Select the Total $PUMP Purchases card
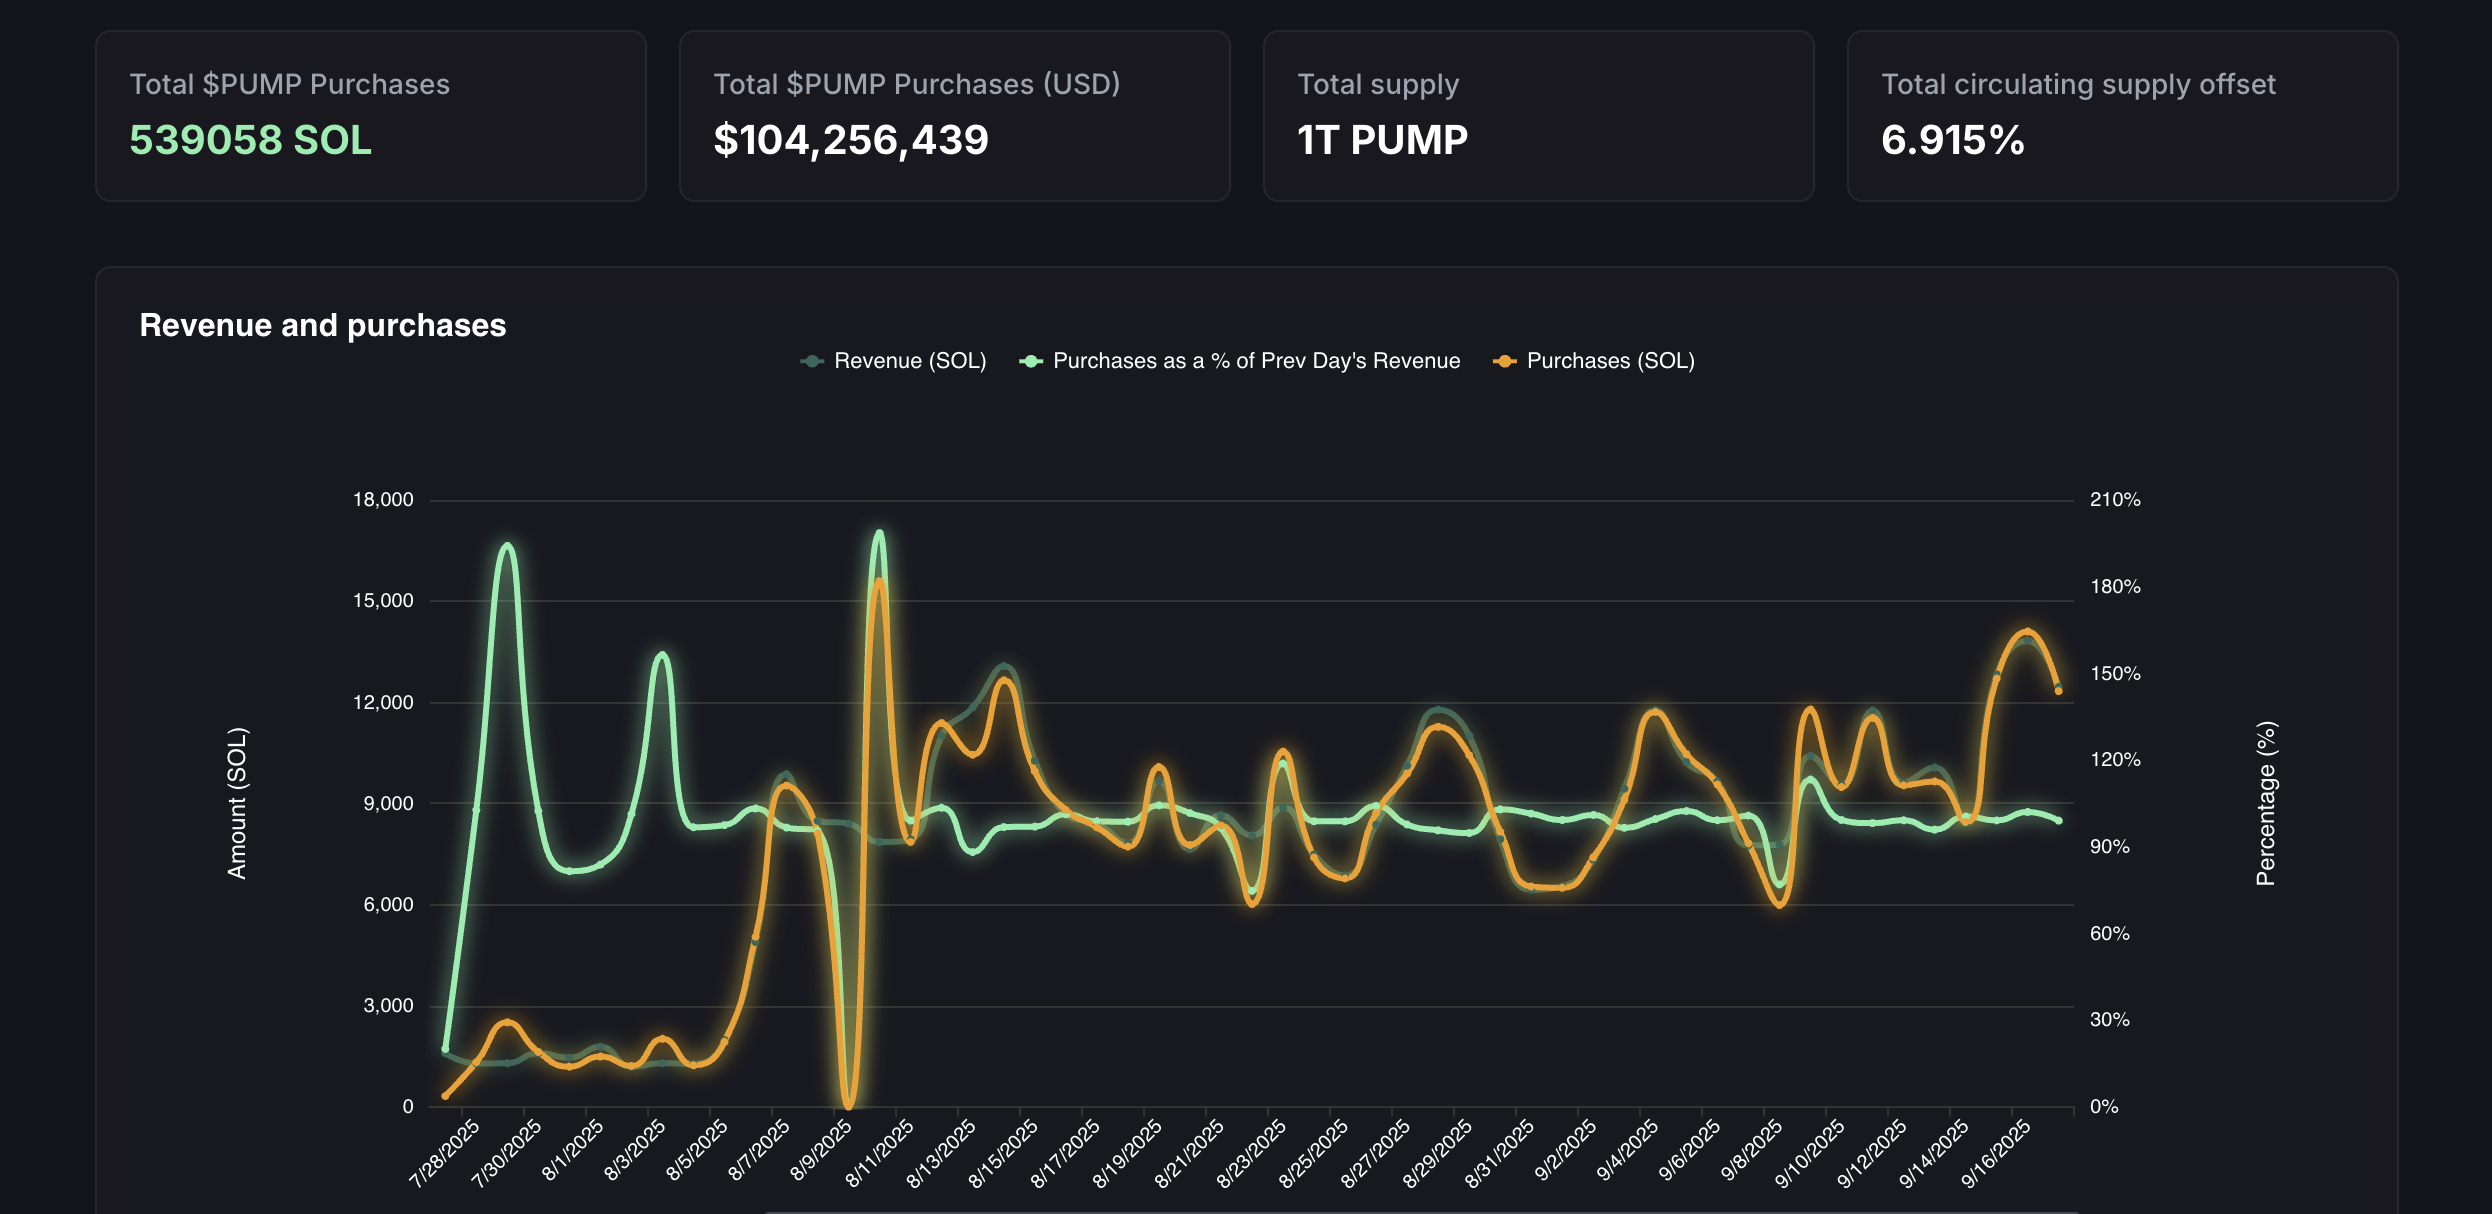Image resolution: width=2492 pixels, height=1214 pixels. [x=370, y=116]
